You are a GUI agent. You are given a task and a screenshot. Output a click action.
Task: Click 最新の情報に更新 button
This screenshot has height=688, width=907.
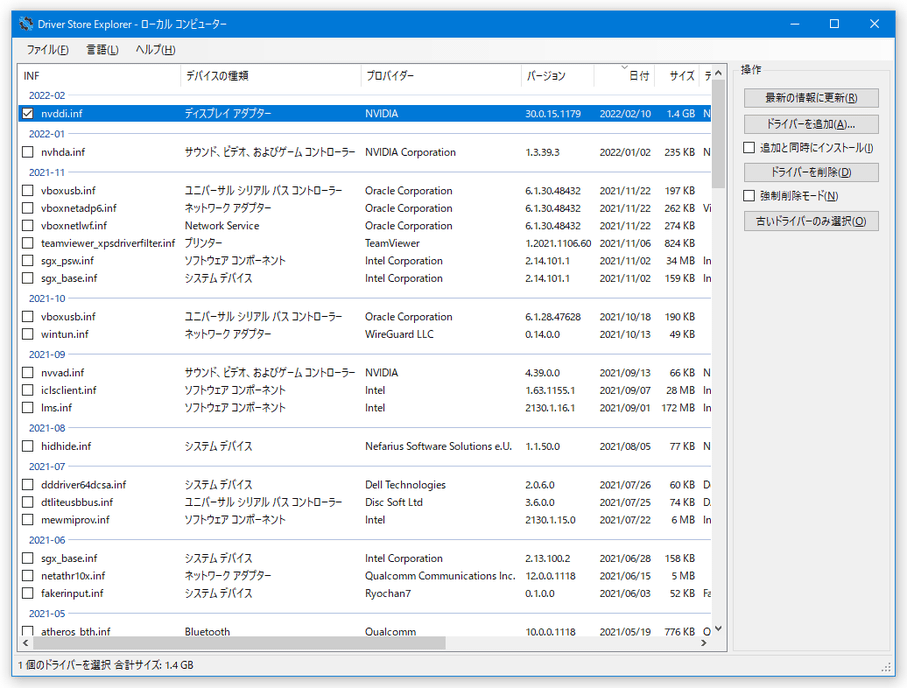(x=811, y=98)
